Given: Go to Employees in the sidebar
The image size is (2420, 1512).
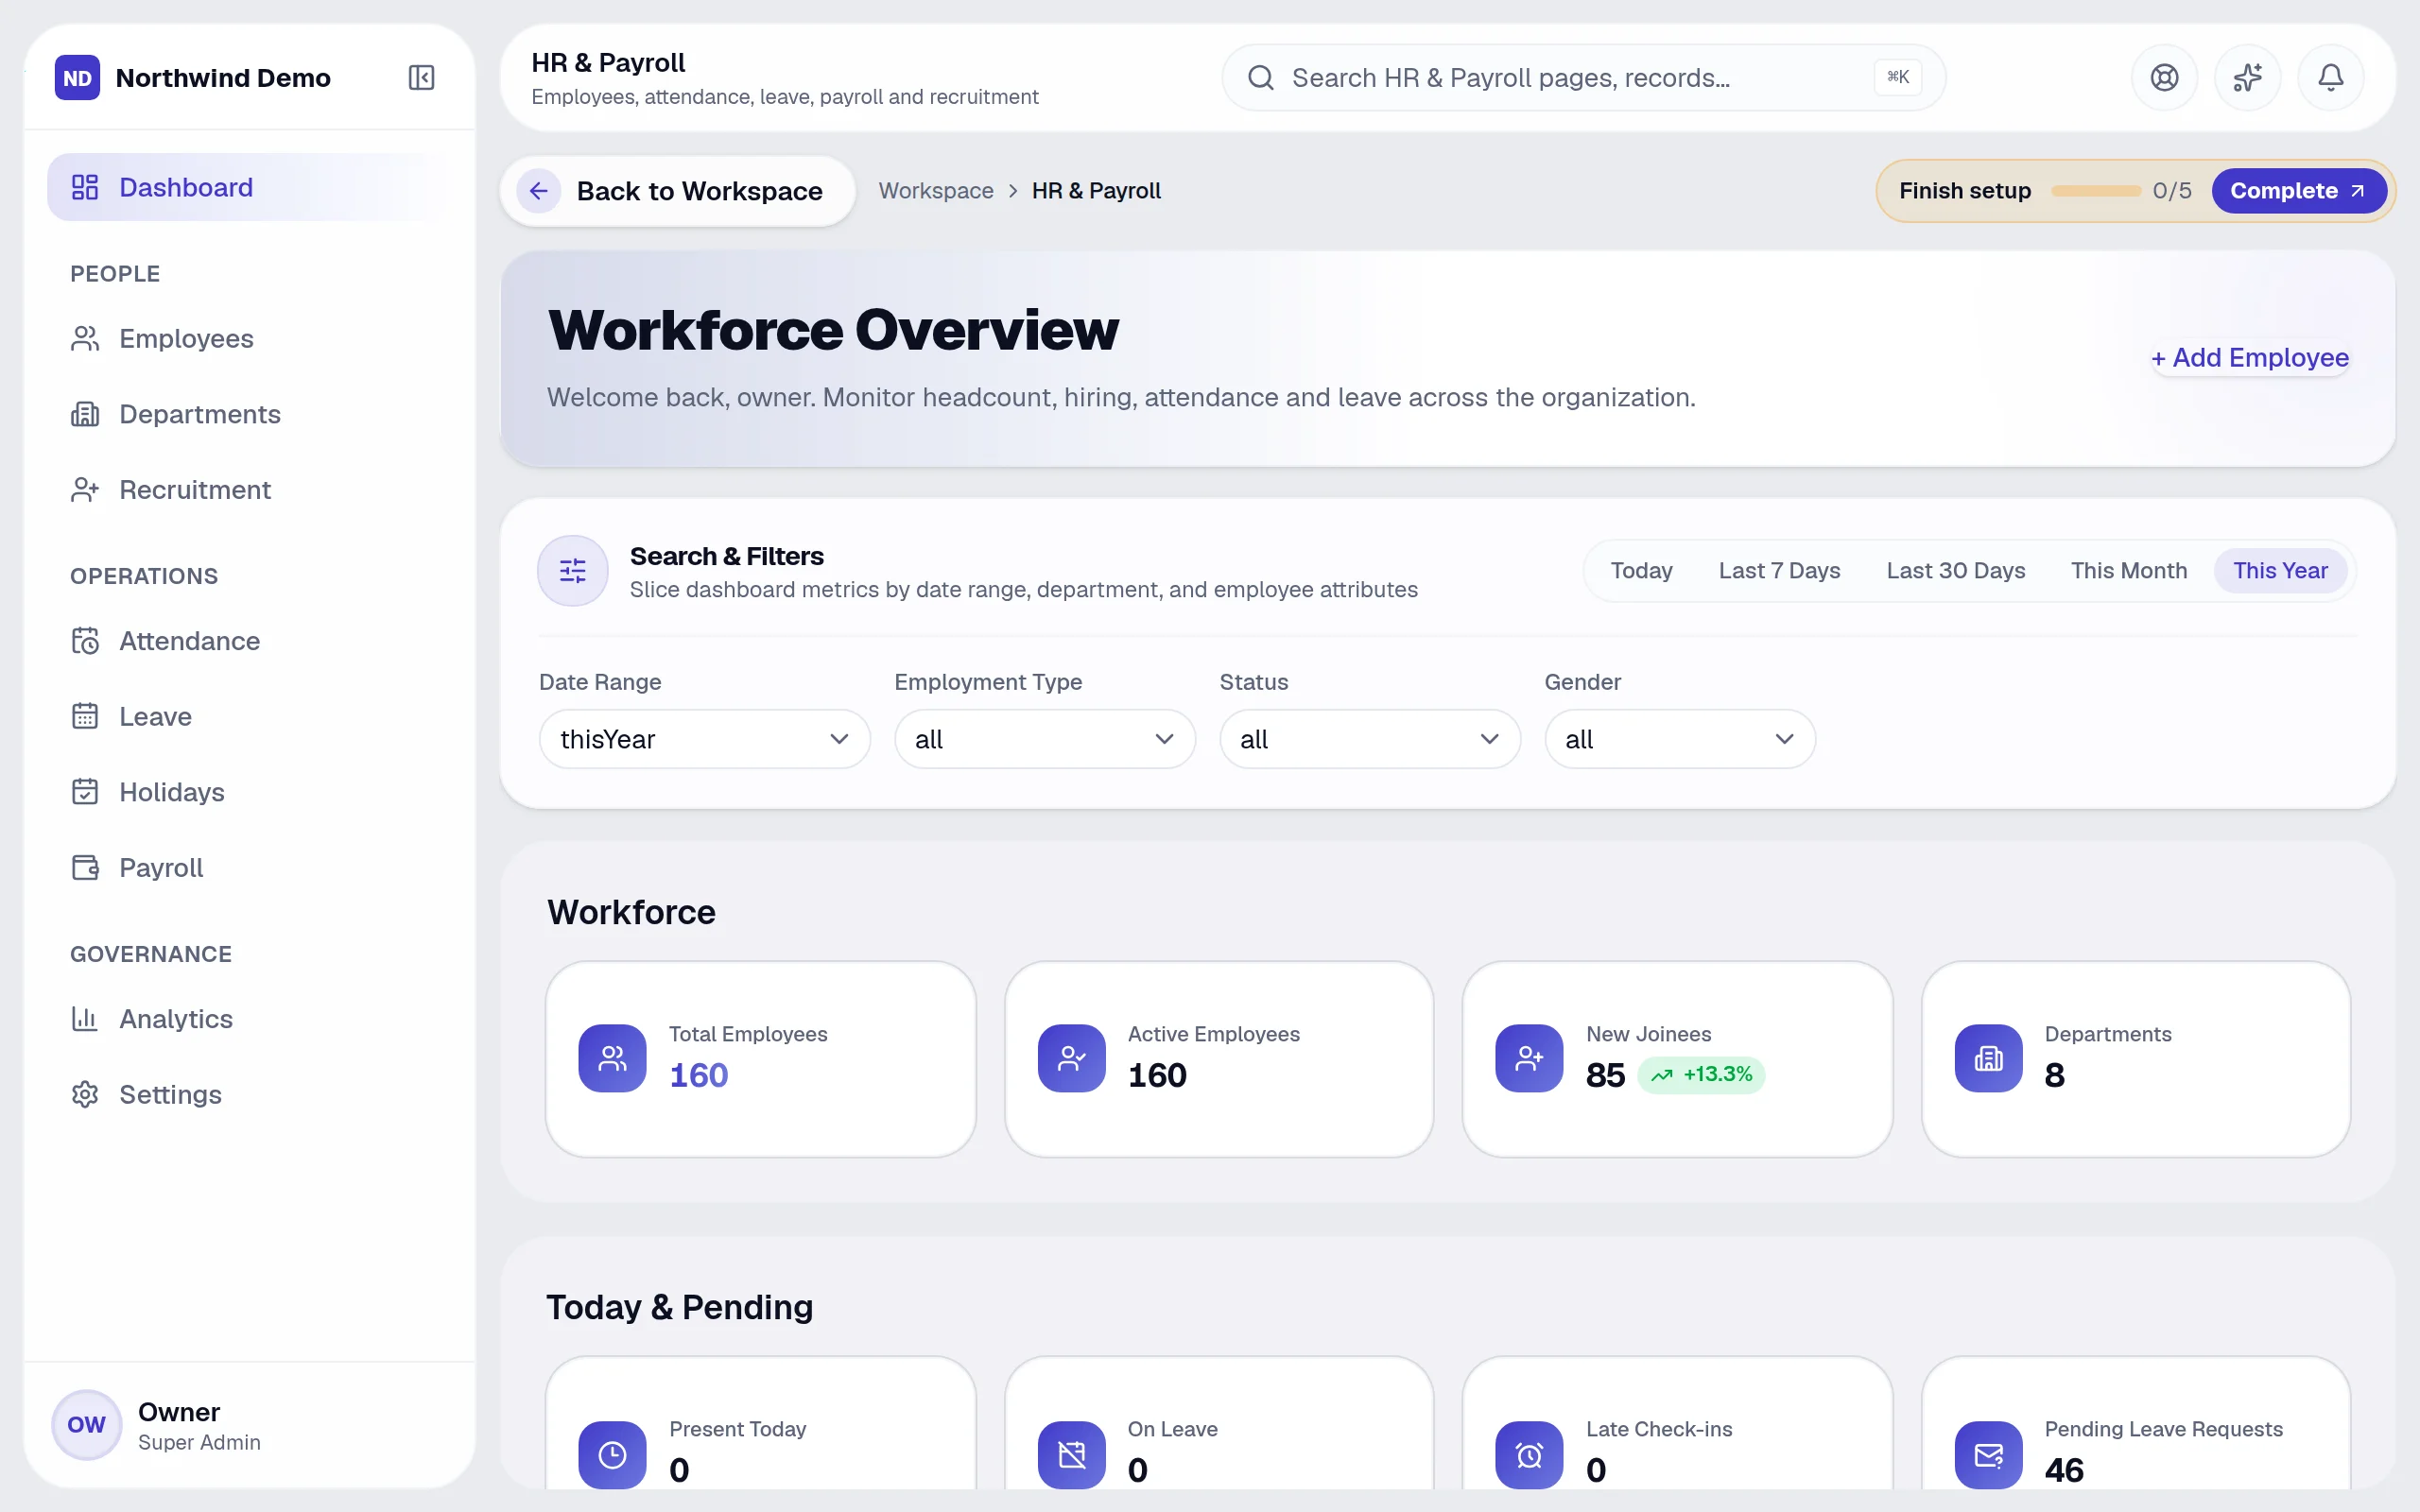Looking at the screenshot, I should (249, 338).
